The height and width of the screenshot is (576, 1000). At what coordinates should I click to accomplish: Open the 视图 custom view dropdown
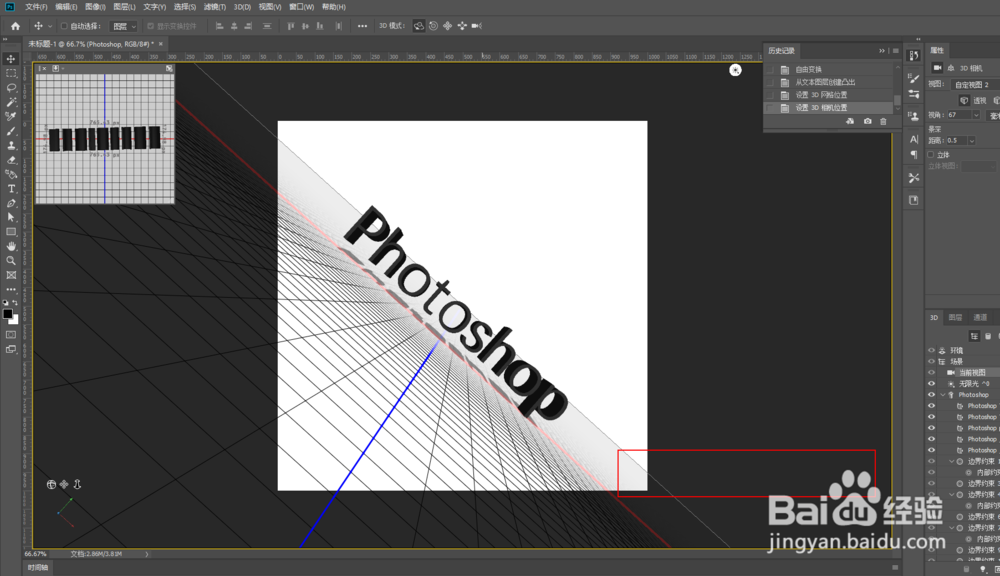pyautogui.click(x=975, y=84)
